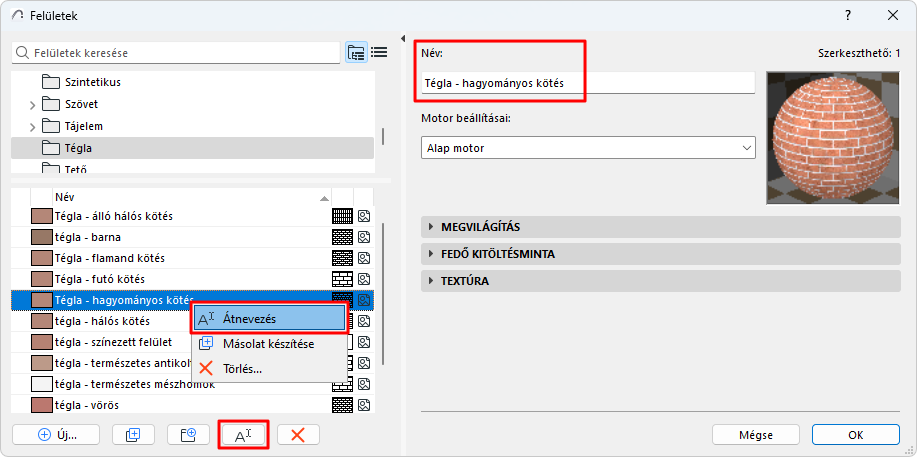The width and height of the screenshot is (917, 457).
Task: Click the Felületek keresése search field
Action: [178, 52]
